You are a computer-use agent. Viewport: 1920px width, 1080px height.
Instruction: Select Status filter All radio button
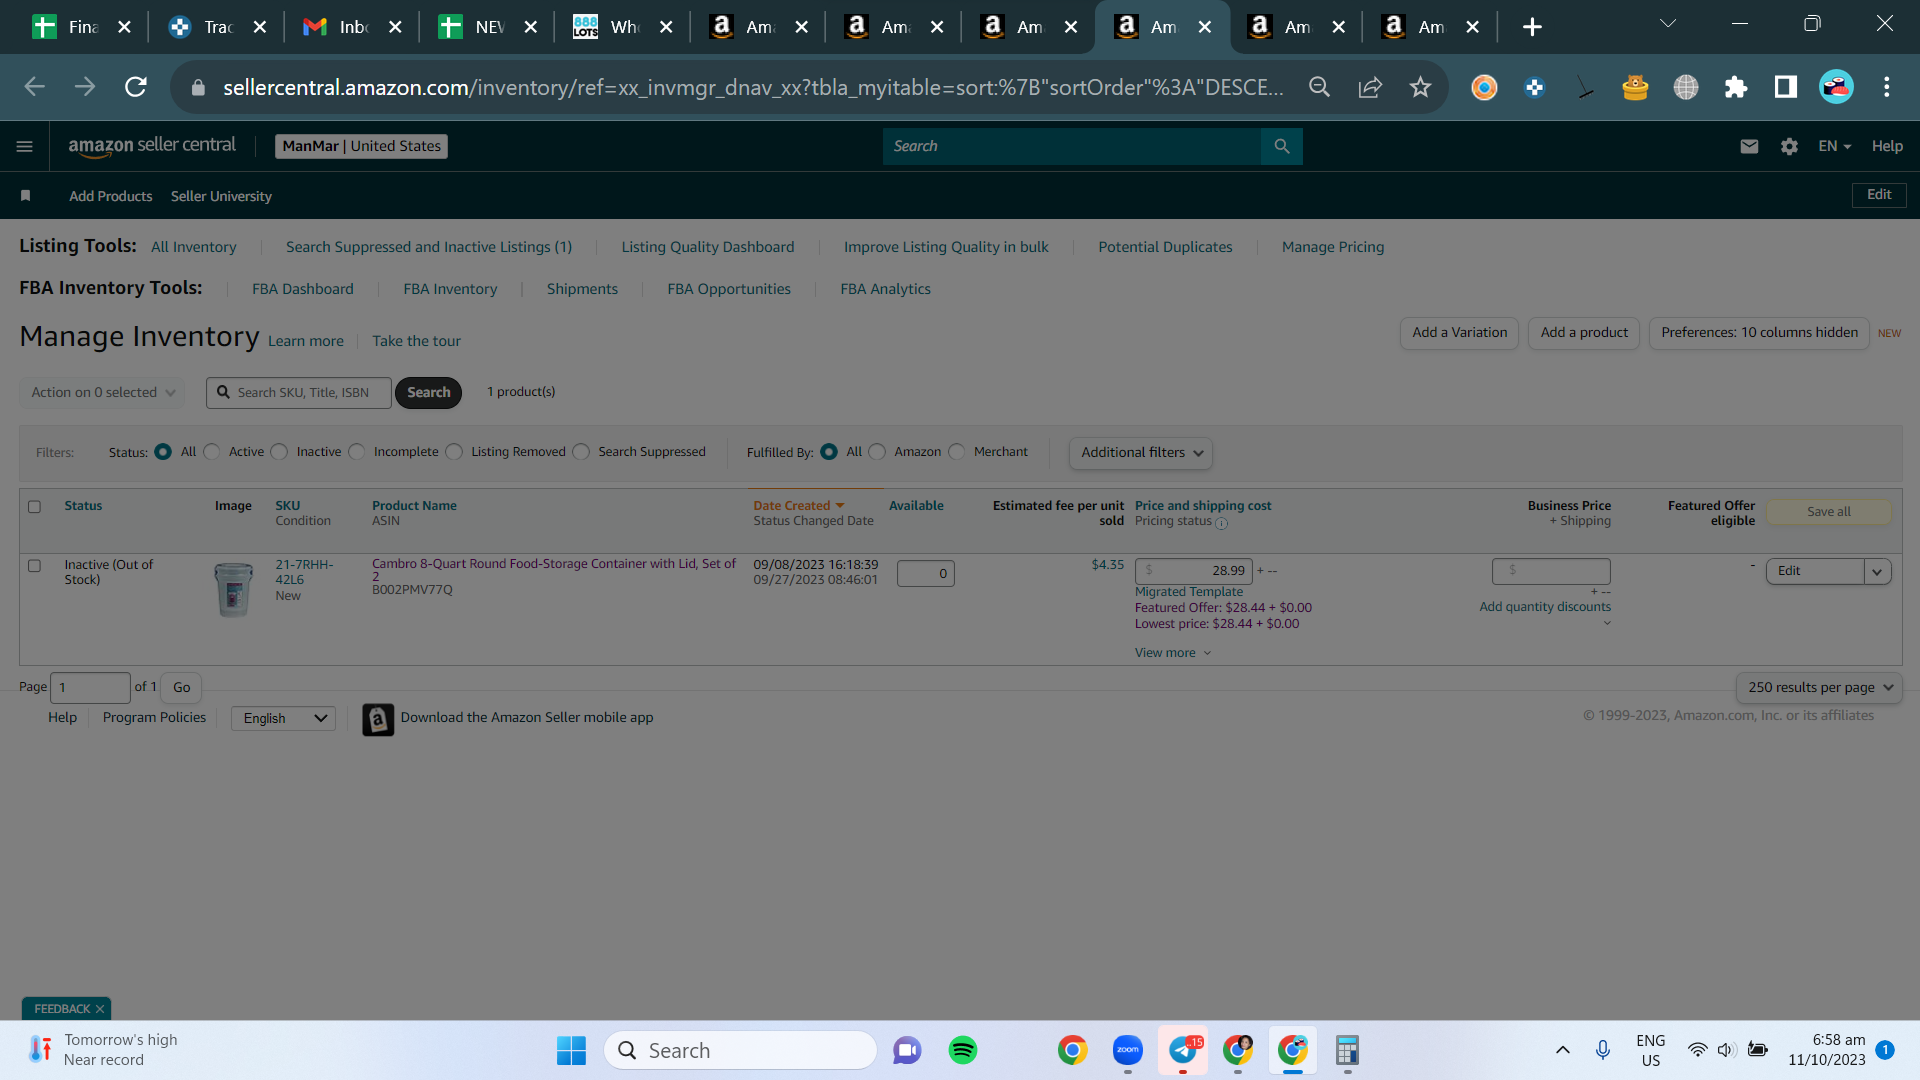click(163, 452)
